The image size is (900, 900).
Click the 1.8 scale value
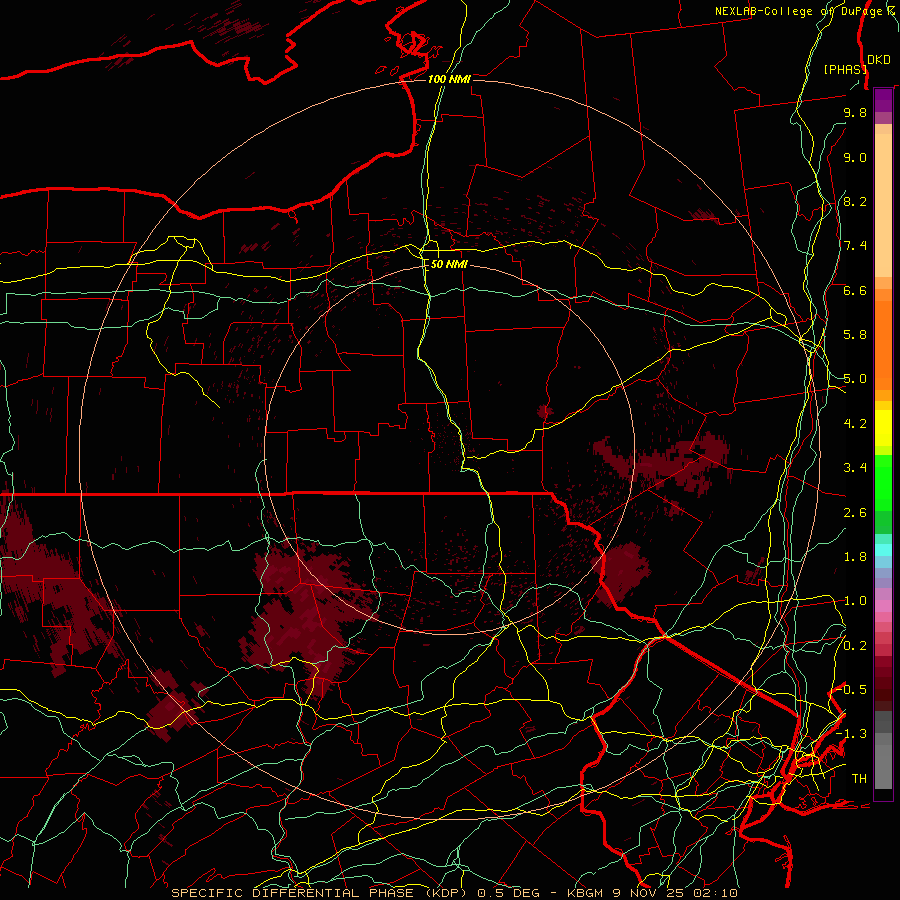(855, 557)
